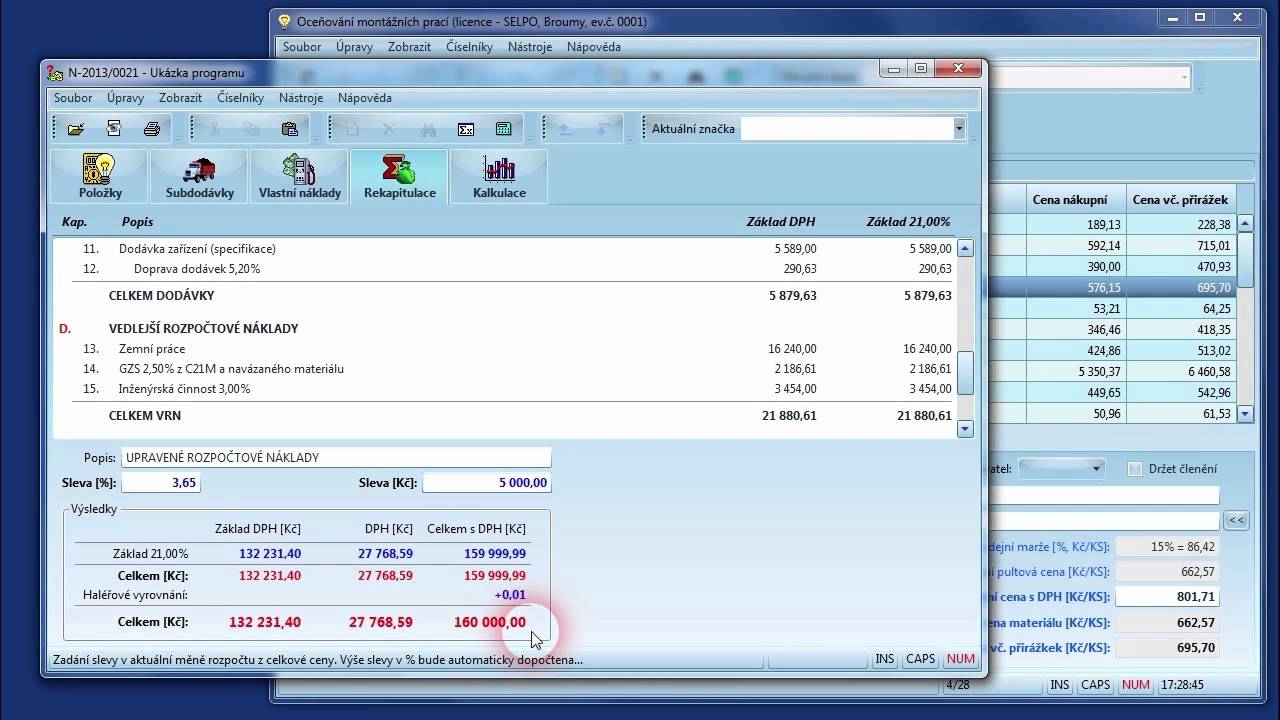Select the row 'Doprava dodávek 5,20%'
Viewport: 1280px width, 720px height.
tap(506, 269)
